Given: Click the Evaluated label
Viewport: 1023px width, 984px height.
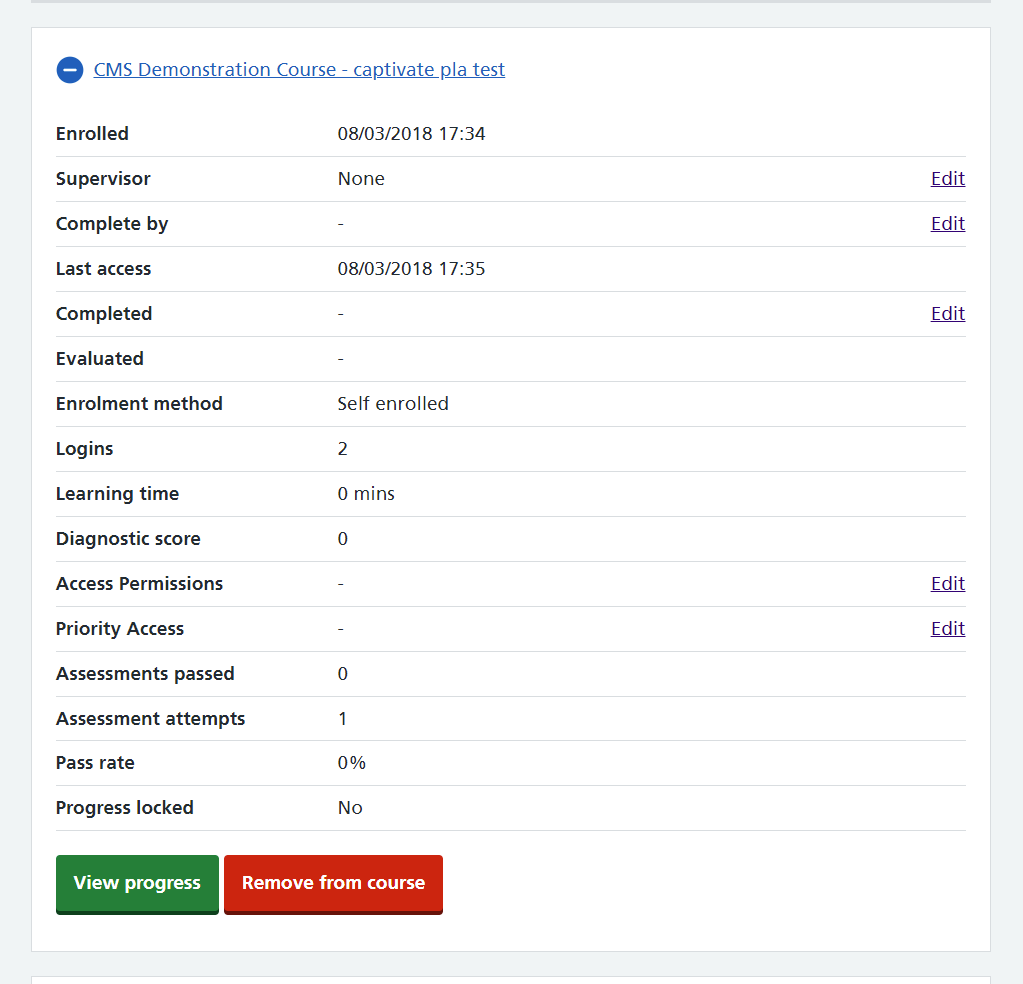Looking at the screenshot, I should 100,359.
